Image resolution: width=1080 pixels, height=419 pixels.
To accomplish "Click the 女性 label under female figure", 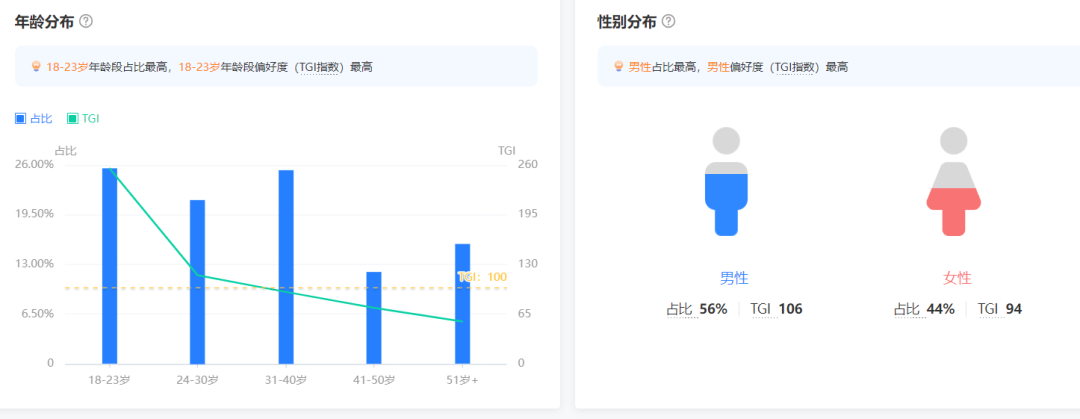I will point(957,278).
